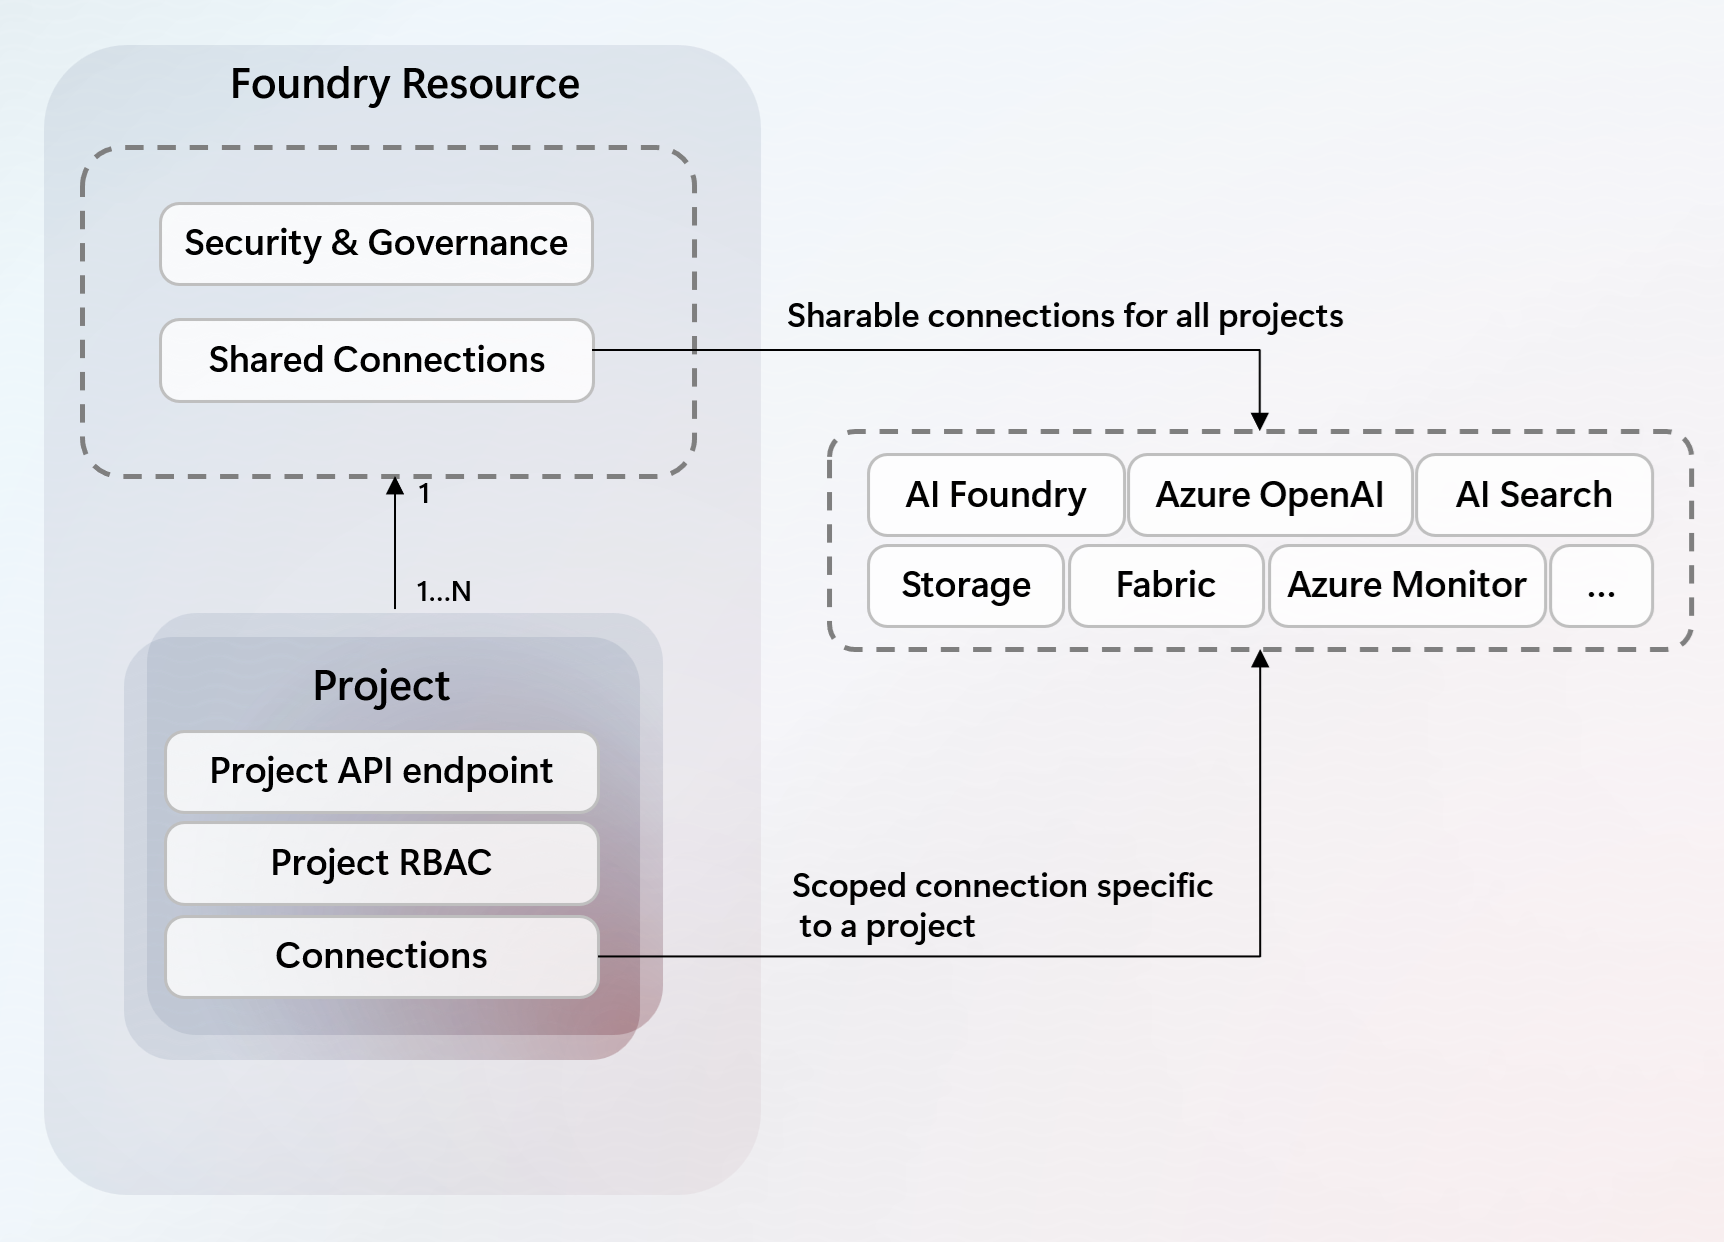This screenshot has height=1242, width=1724.
Task: Select the Azure OpenAI service box
Action: pyautogui.click(x=1270, y=495)
